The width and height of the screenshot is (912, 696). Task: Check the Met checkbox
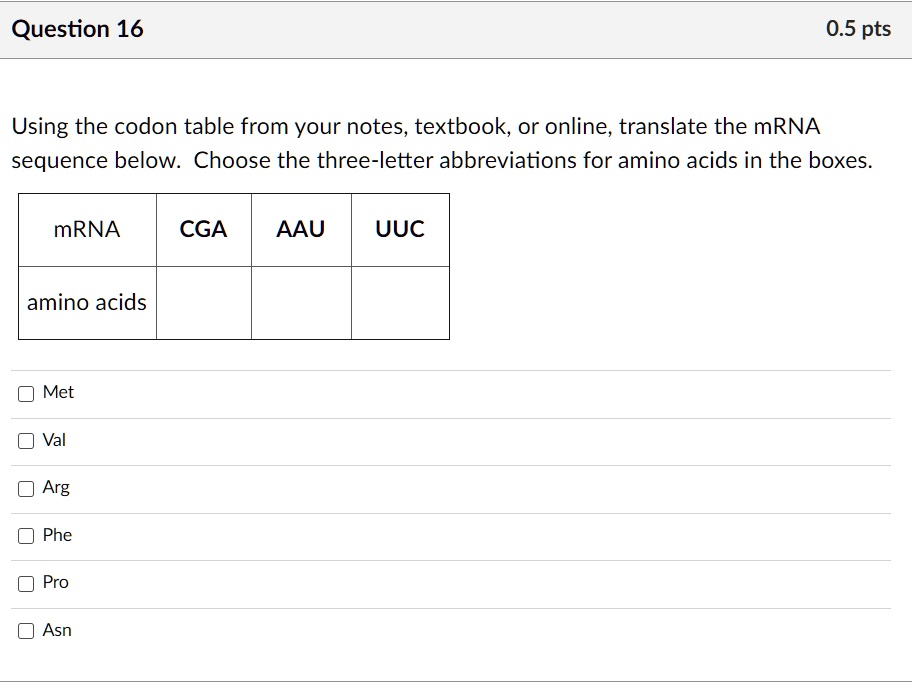point(25,393)
